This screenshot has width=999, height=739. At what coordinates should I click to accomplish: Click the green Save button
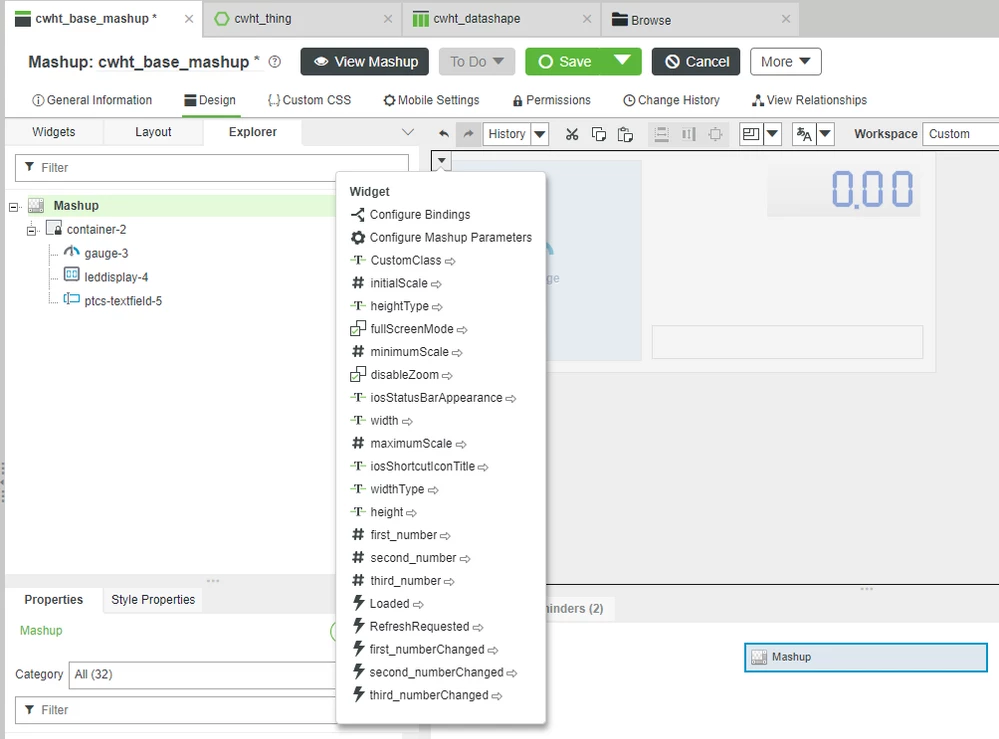pos(564,62)
